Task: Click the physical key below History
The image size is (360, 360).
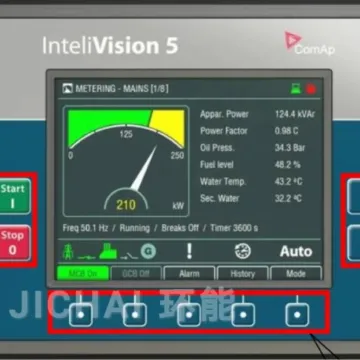Action: pos(243,315)
